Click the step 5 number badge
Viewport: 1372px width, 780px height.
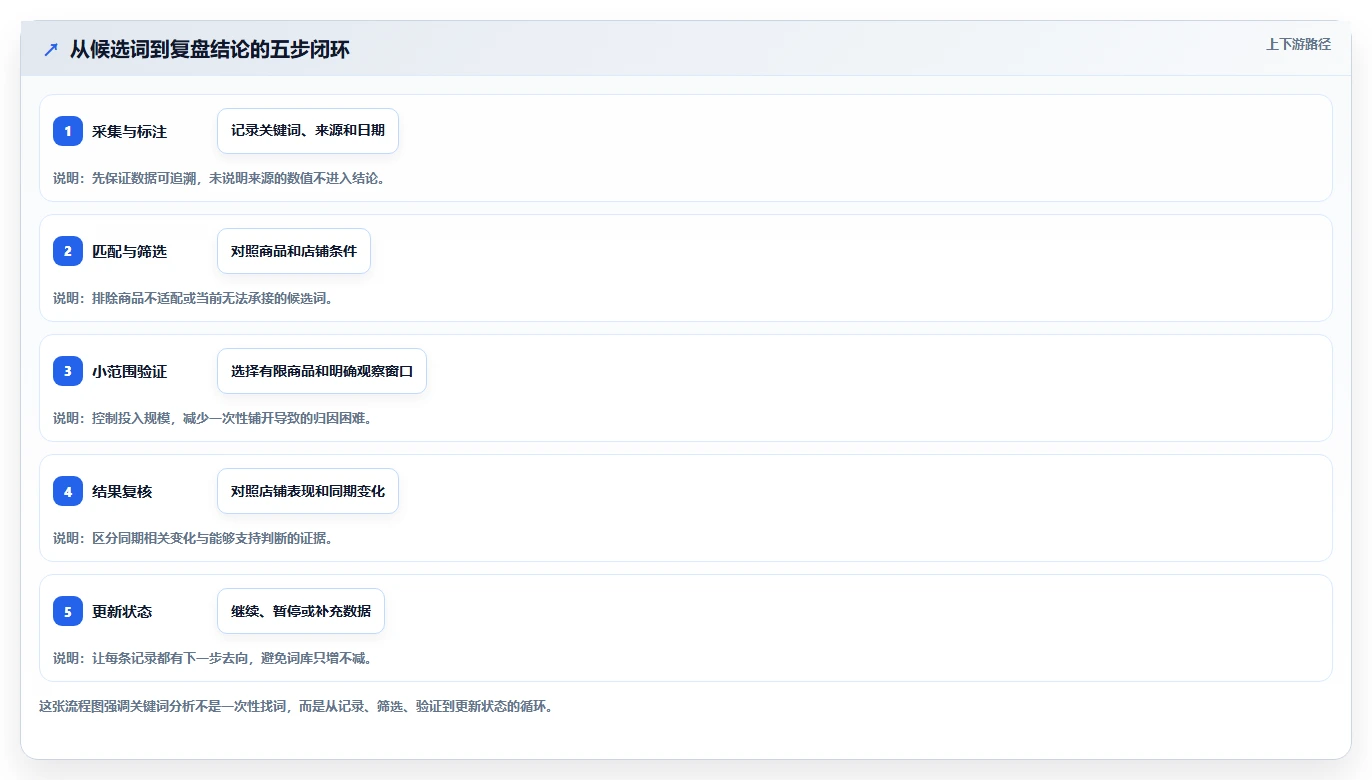tap(68, 611)
